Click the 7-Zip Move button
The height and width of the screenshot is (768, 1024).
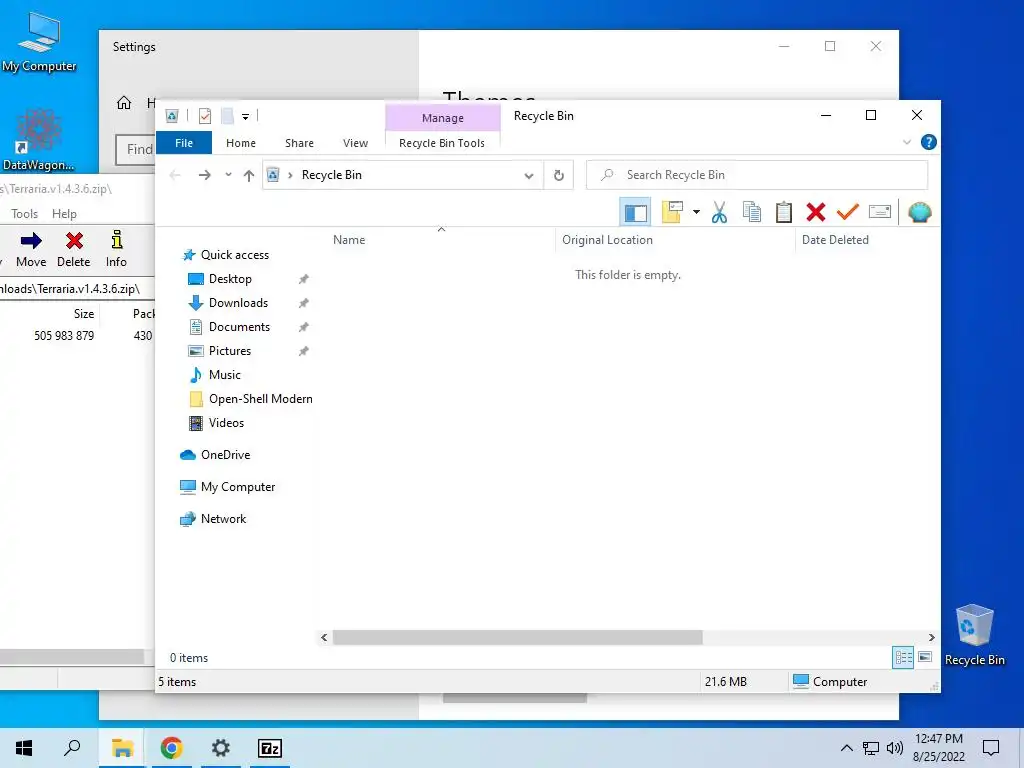point(31,249)
